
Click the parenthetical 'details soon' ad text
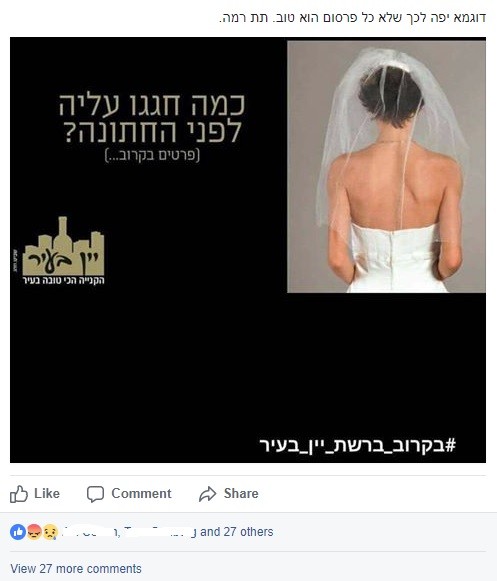pyautogui.click(x=152, y=155)
